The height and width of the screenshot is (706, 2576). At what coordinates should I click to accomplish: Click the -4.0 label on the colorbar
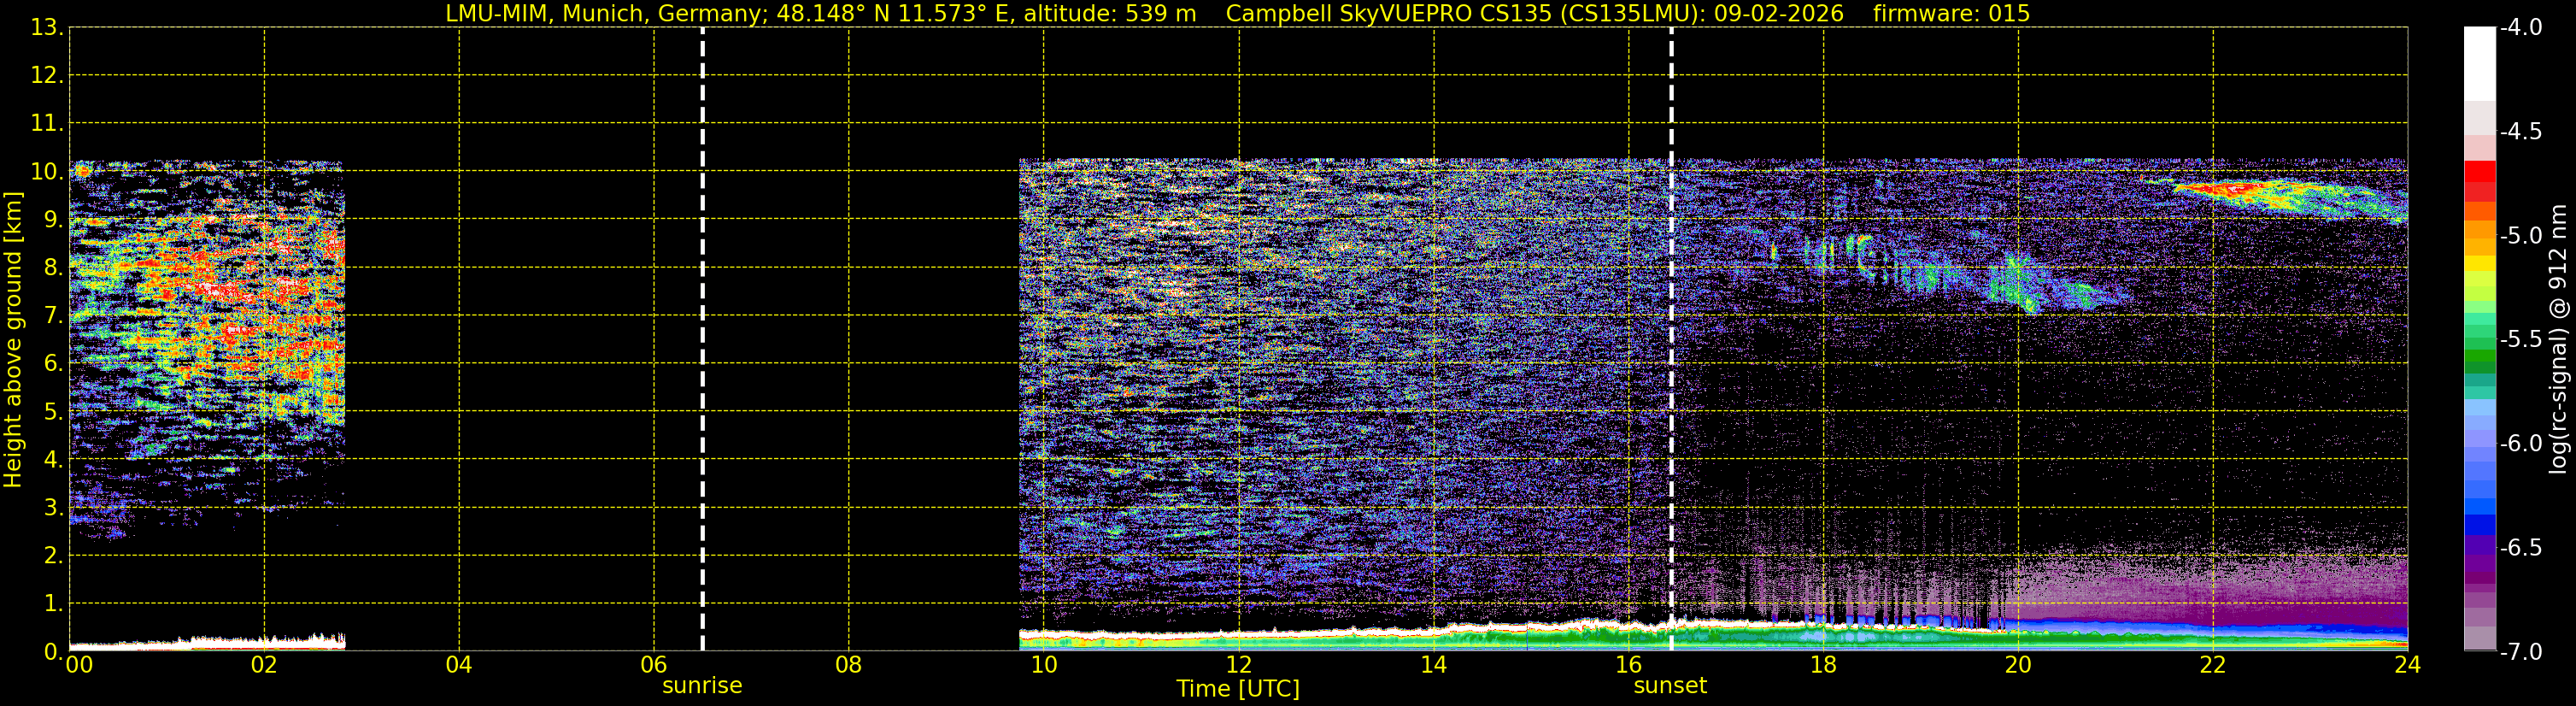coord(2520,27)
